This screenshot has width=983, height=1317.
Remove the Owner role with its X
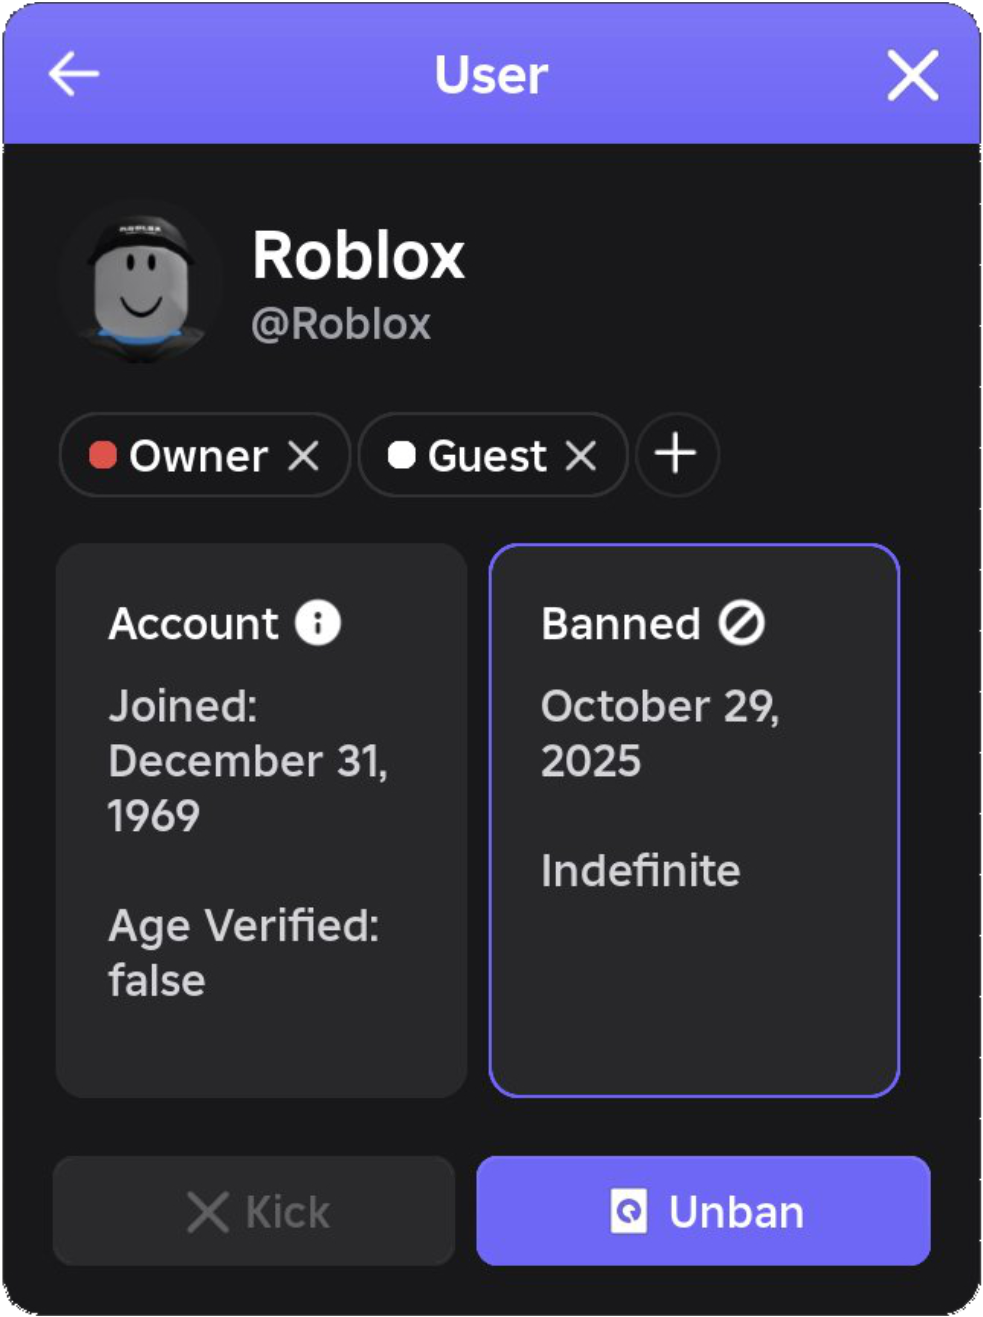click(x=303, y=456)
